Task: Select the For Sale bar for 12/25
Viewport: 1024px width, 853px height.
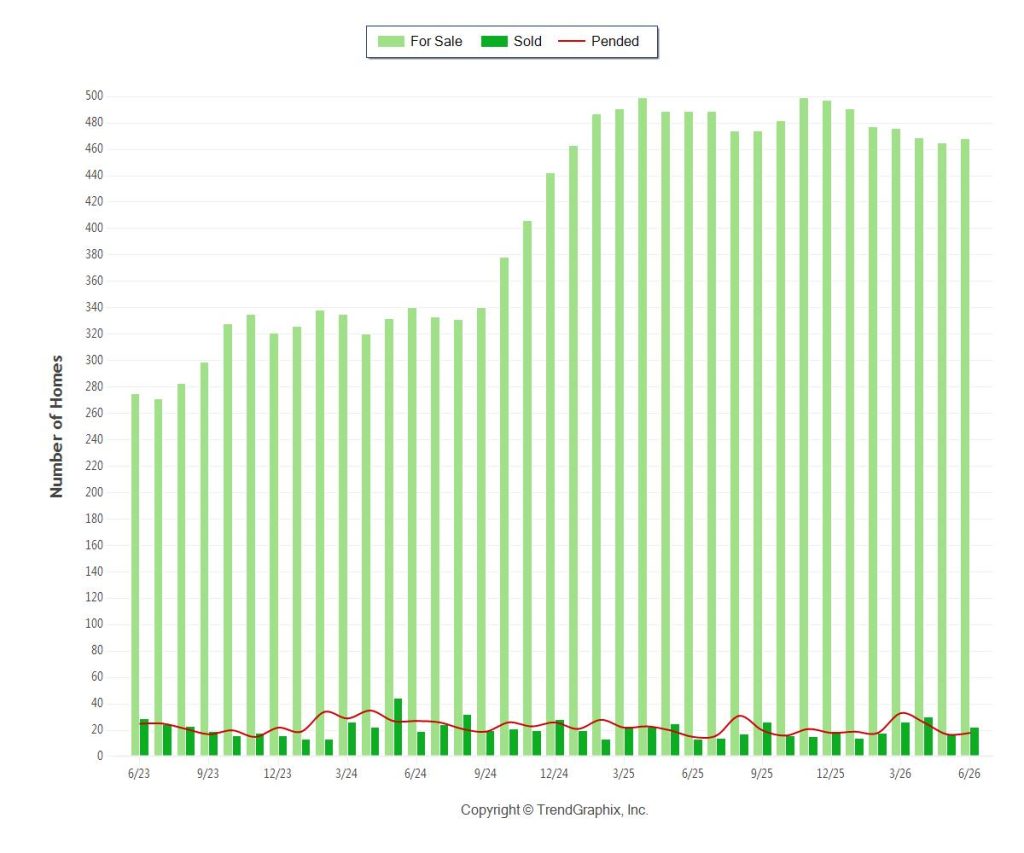Action: (827, 428)
